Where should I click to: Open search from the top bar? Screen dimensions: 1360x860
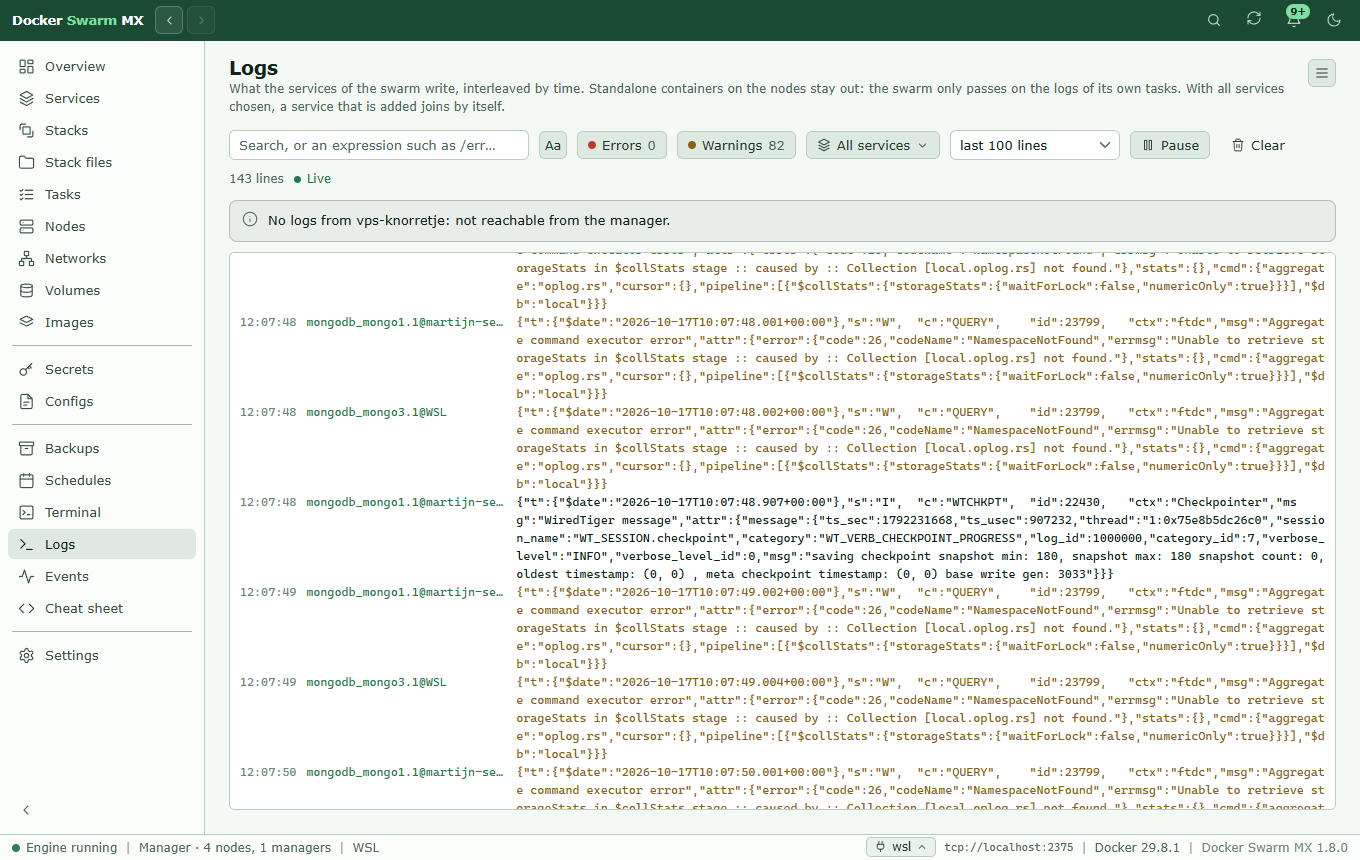(1214, 20)
